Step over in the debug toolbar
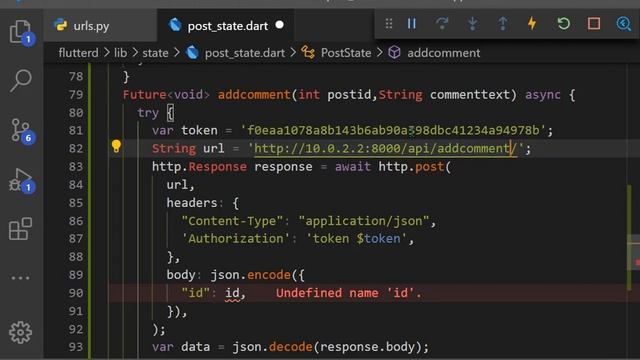Viewport: 640px width, 360px height. (x=442, y=24)
